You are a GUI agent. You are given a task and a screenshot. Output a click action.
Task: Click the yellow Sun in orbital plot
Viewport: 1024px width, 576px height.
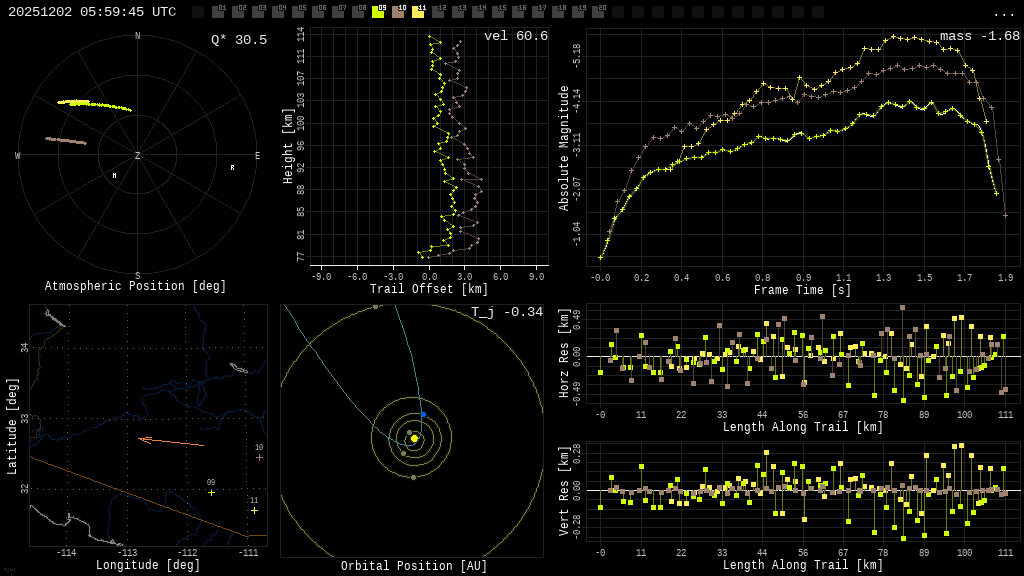point(414,438)
